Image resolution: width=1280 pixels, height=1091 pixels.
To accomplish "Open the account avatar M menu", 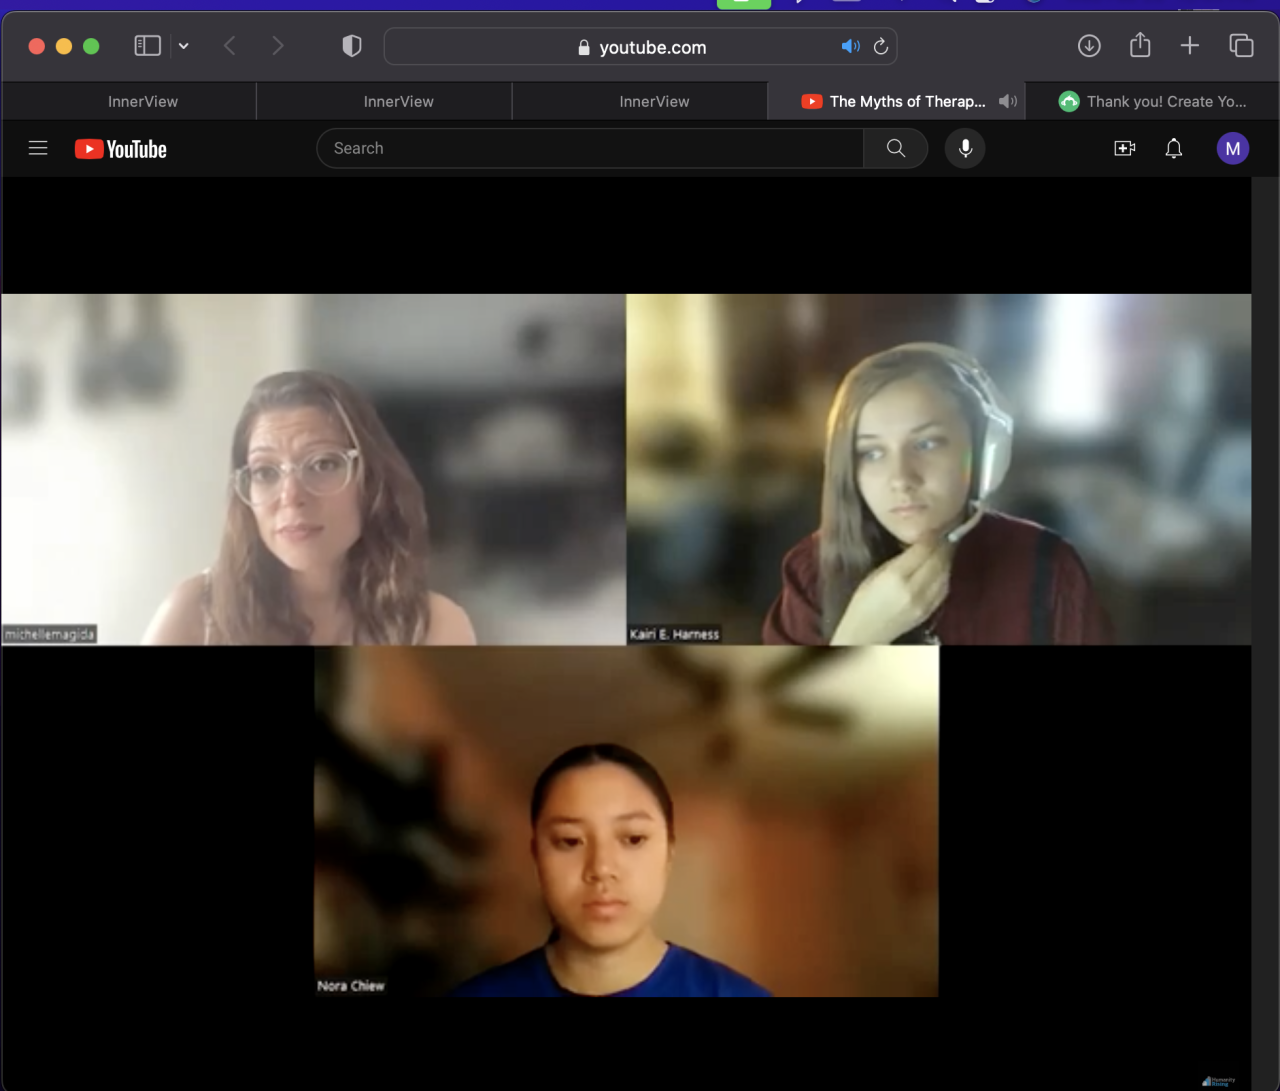I will [x=1233, y=148].
